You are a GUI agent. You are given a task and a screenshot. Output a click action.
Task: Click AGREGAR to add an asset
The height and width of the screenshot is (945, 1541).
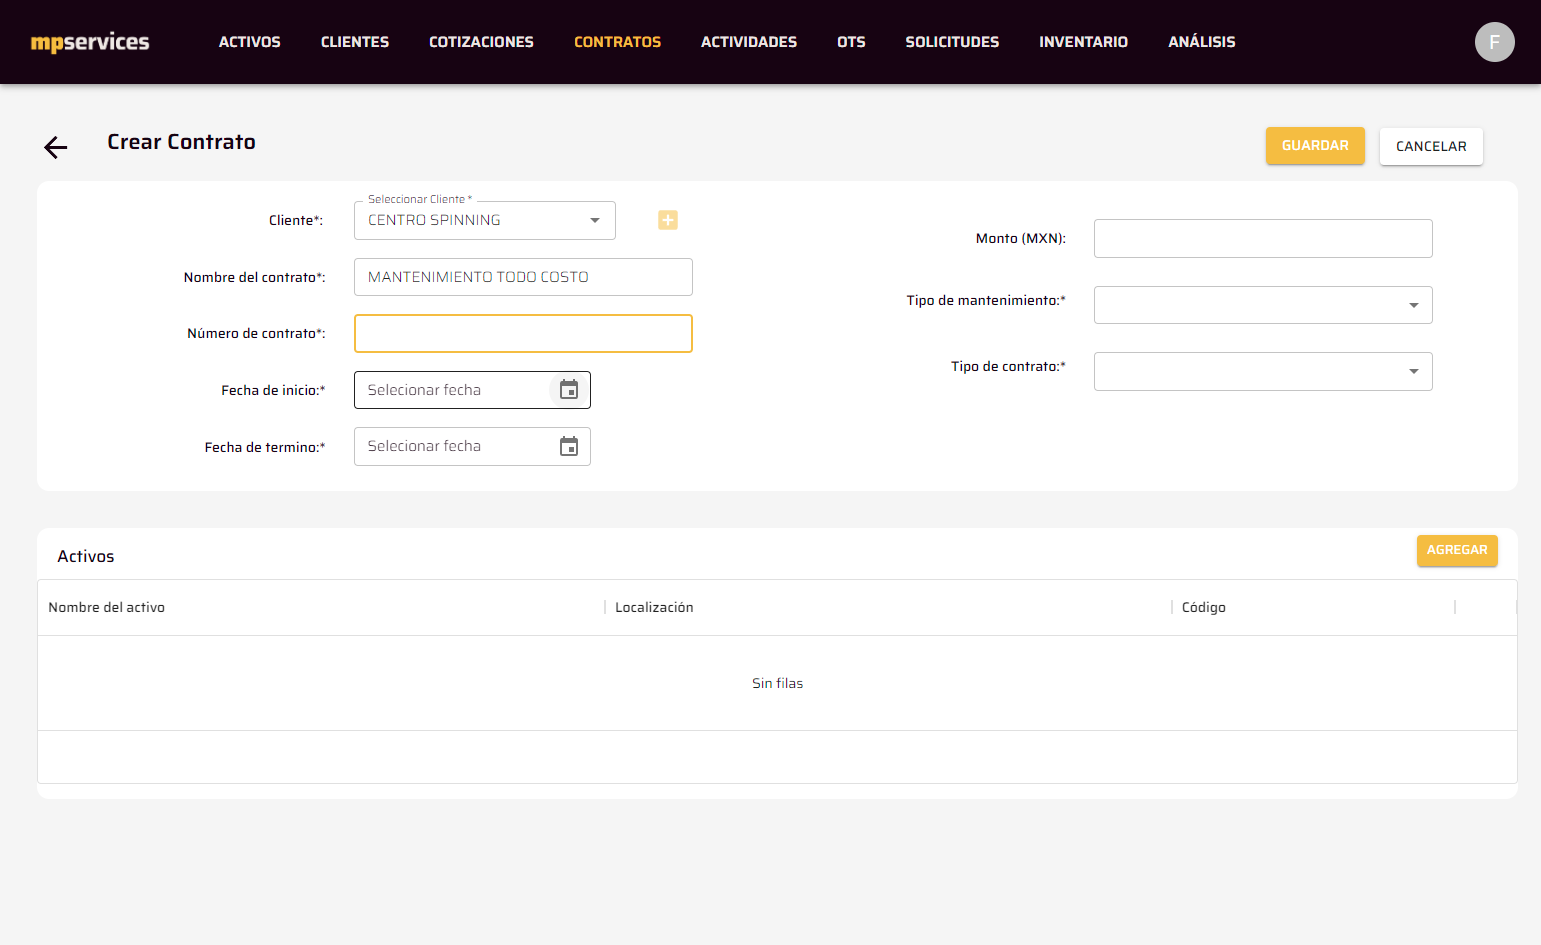pyautogui.click(x=1457, y=550)
